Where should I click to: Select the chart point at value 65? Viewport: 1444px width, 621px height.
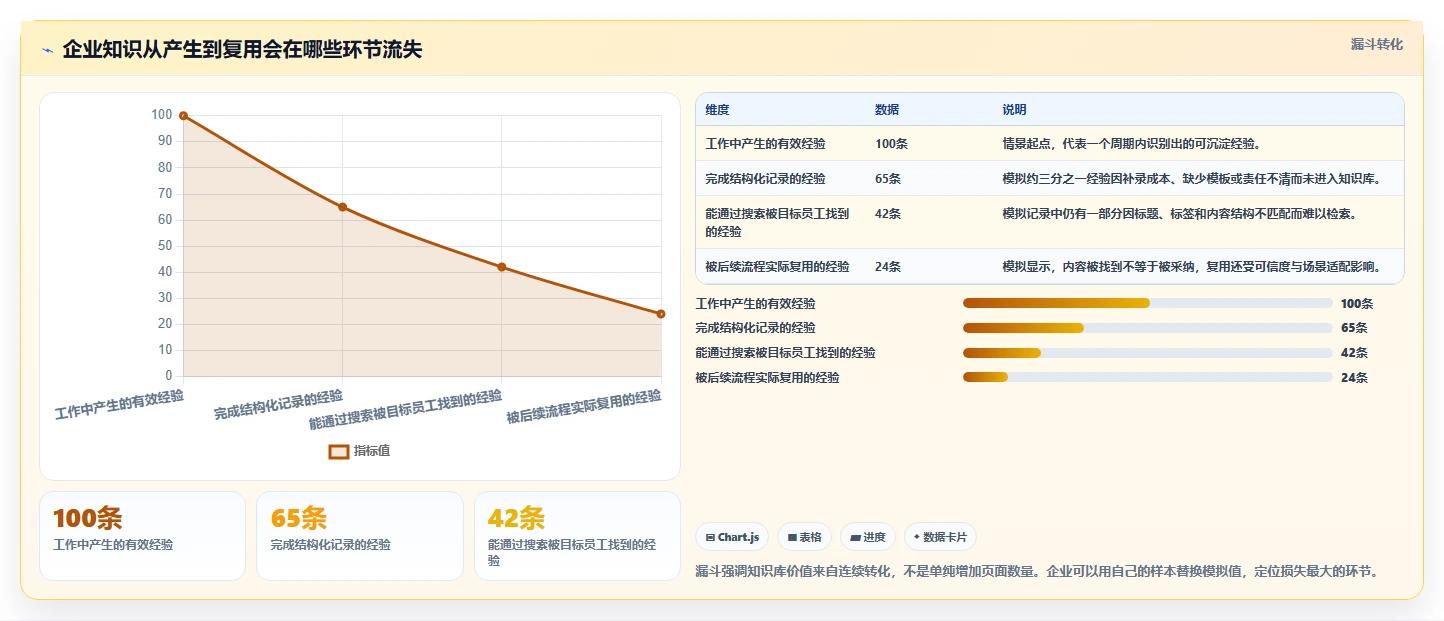pos(342,207)
